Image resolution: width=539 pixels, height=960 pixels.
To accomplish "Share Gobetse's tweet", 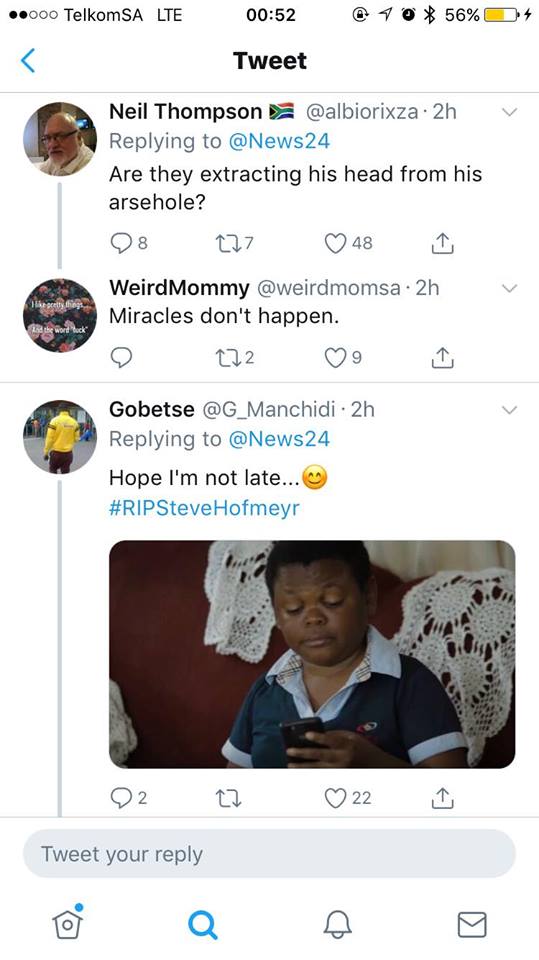I will coord(442,798).
